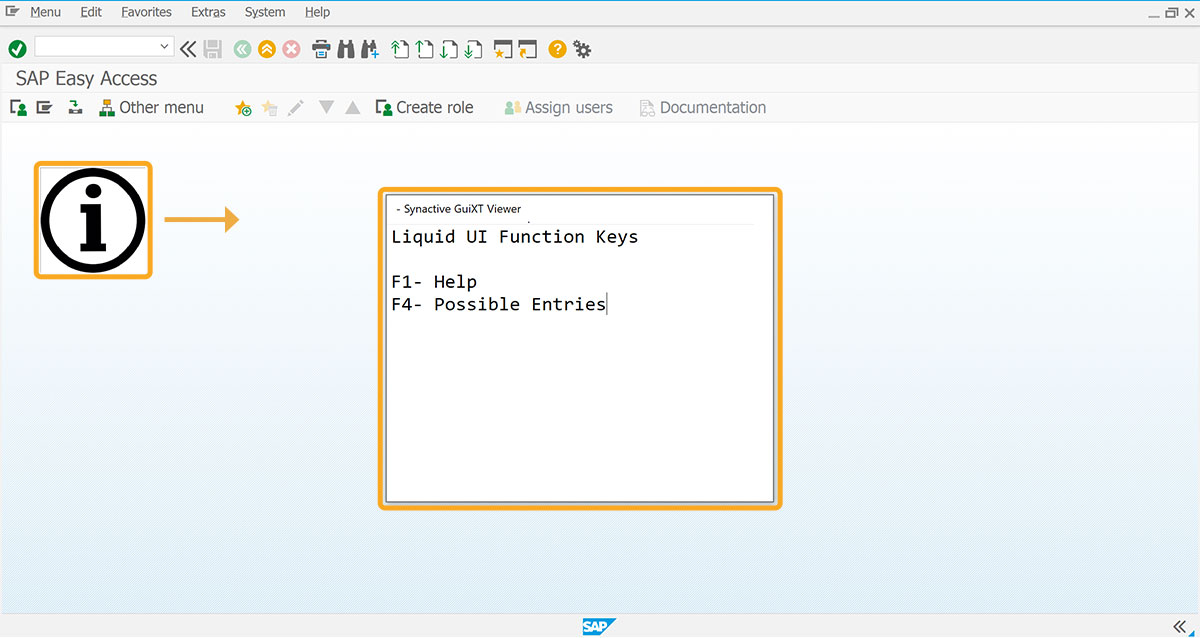Click the Other menu button
The image size is (1200, 638).
pos(151,107)
